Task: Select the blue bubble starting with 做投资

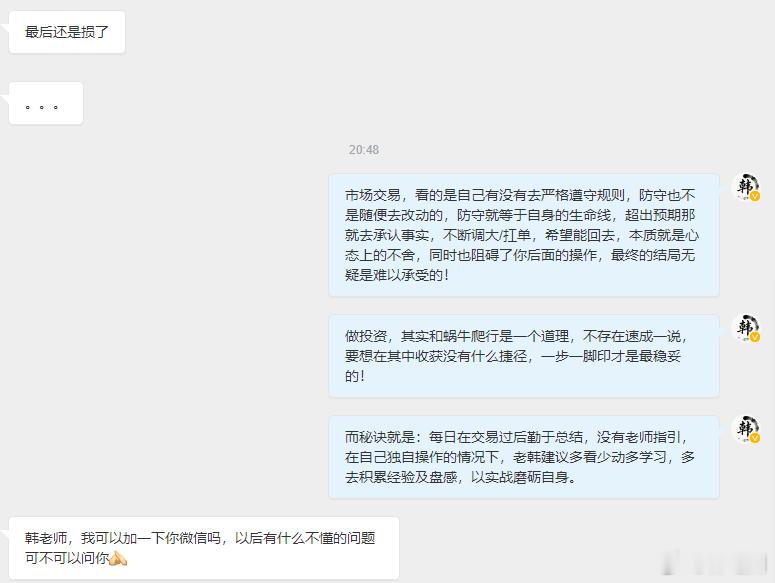Action: (x=524, y=356)
